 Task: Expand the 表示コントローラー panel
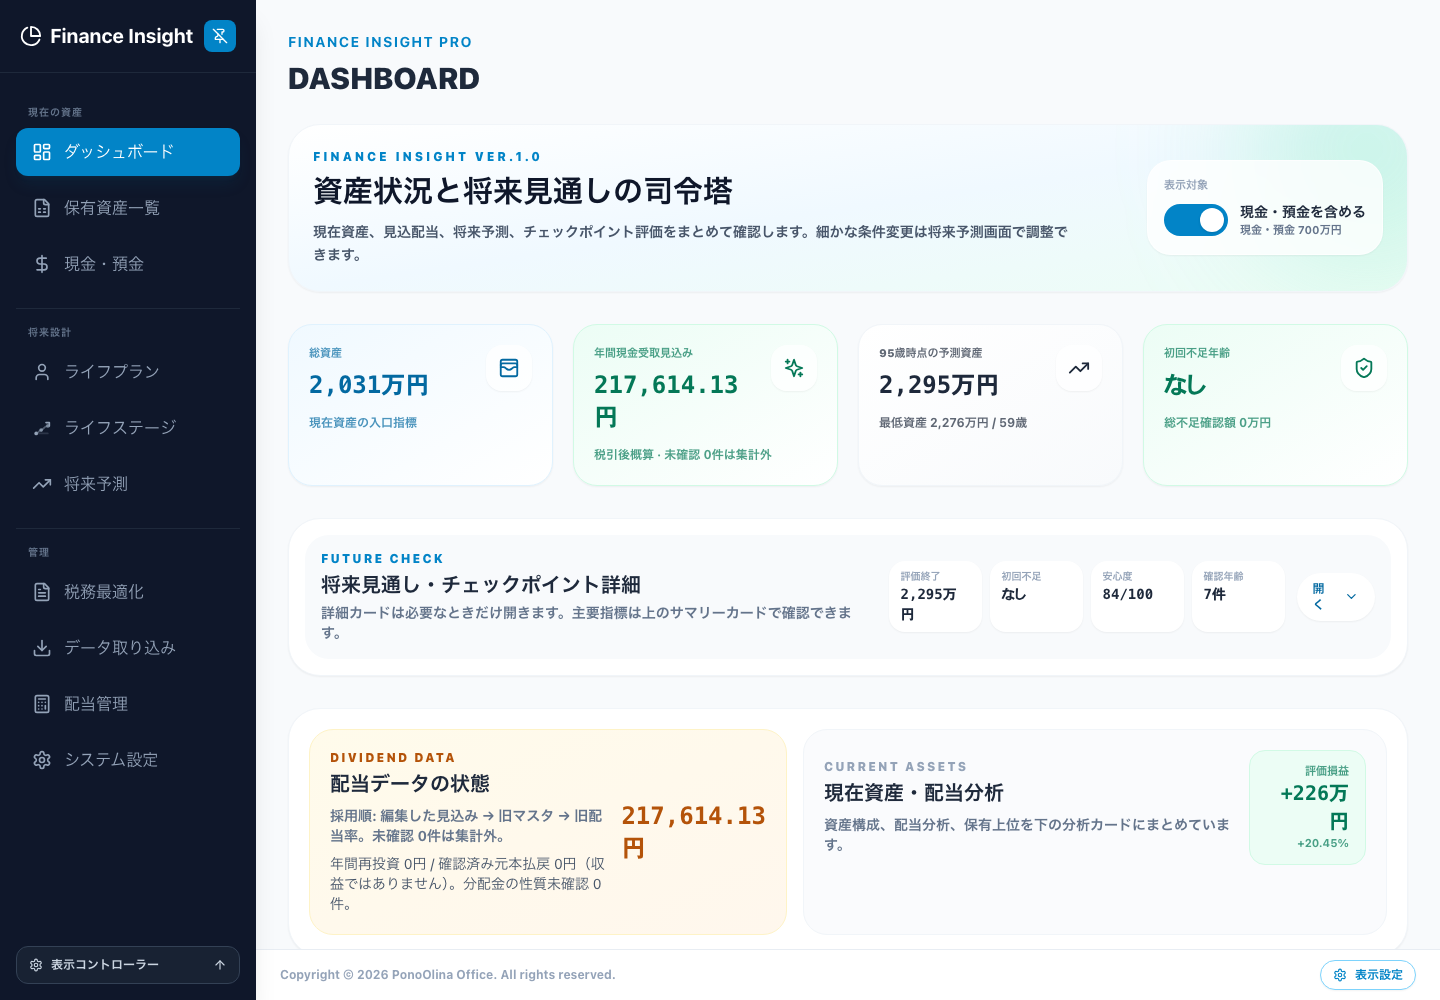tap(128, 965)
